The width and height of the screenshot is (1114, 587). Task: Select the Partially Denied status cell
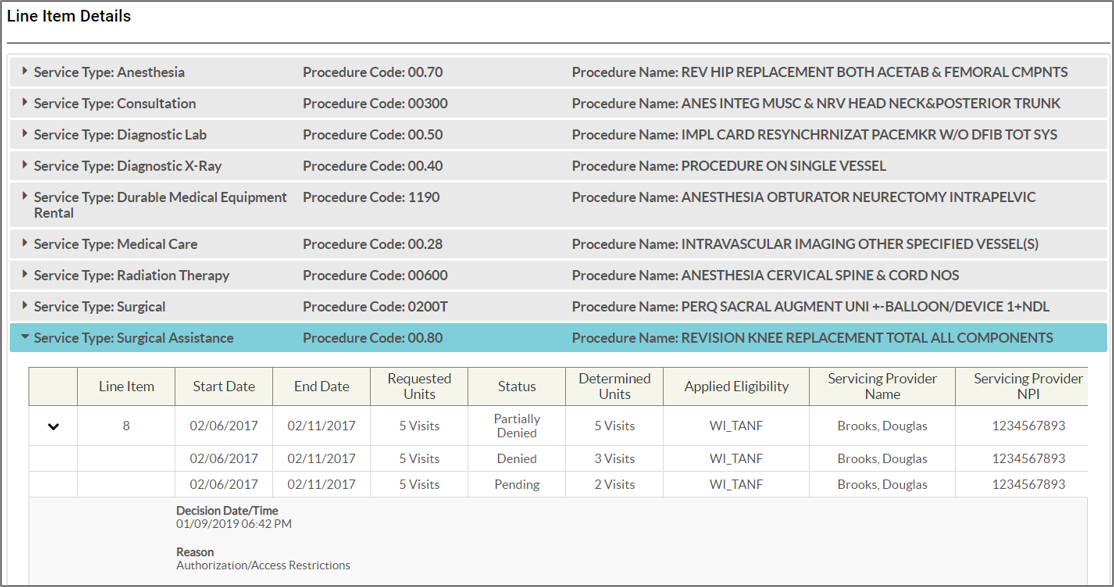tap(517, 426)
